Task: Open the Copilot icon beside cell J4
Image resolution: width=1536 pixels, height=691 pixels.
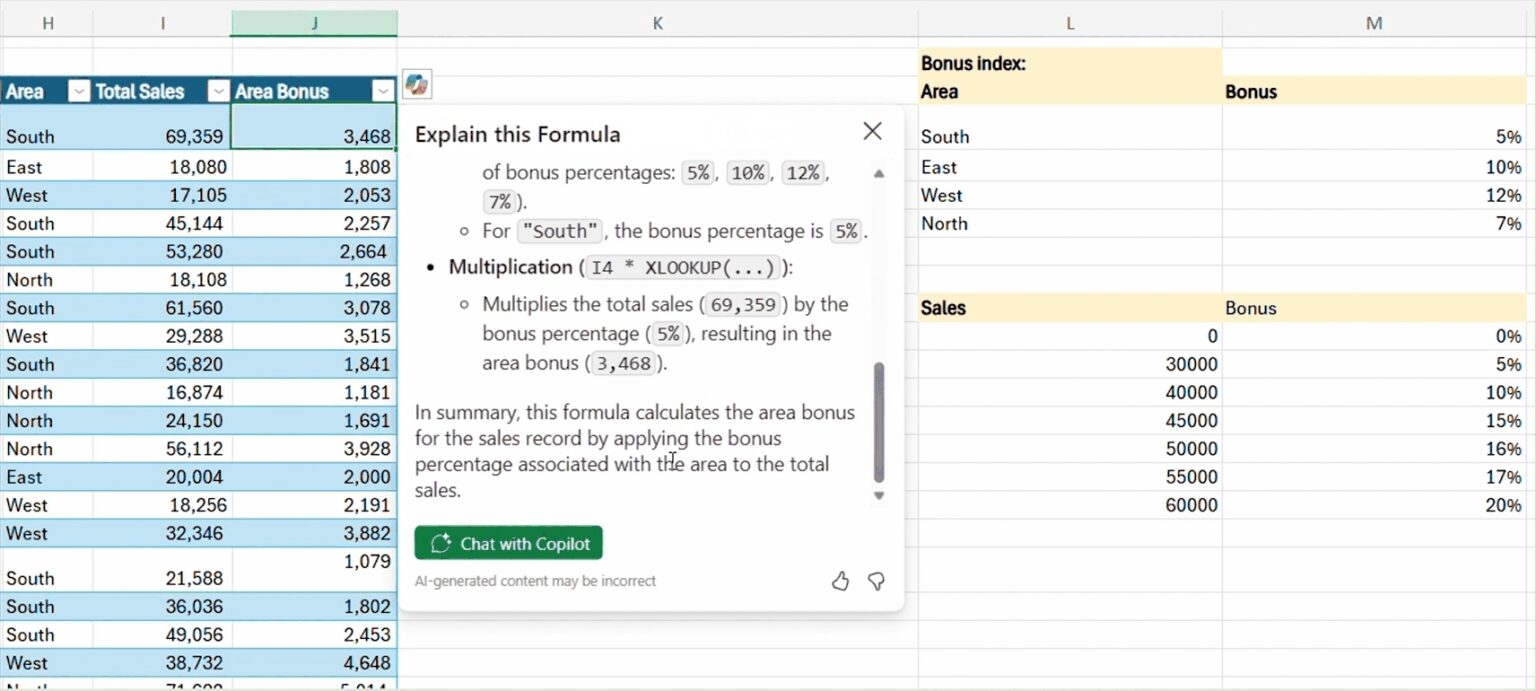Action: [417, 85]
